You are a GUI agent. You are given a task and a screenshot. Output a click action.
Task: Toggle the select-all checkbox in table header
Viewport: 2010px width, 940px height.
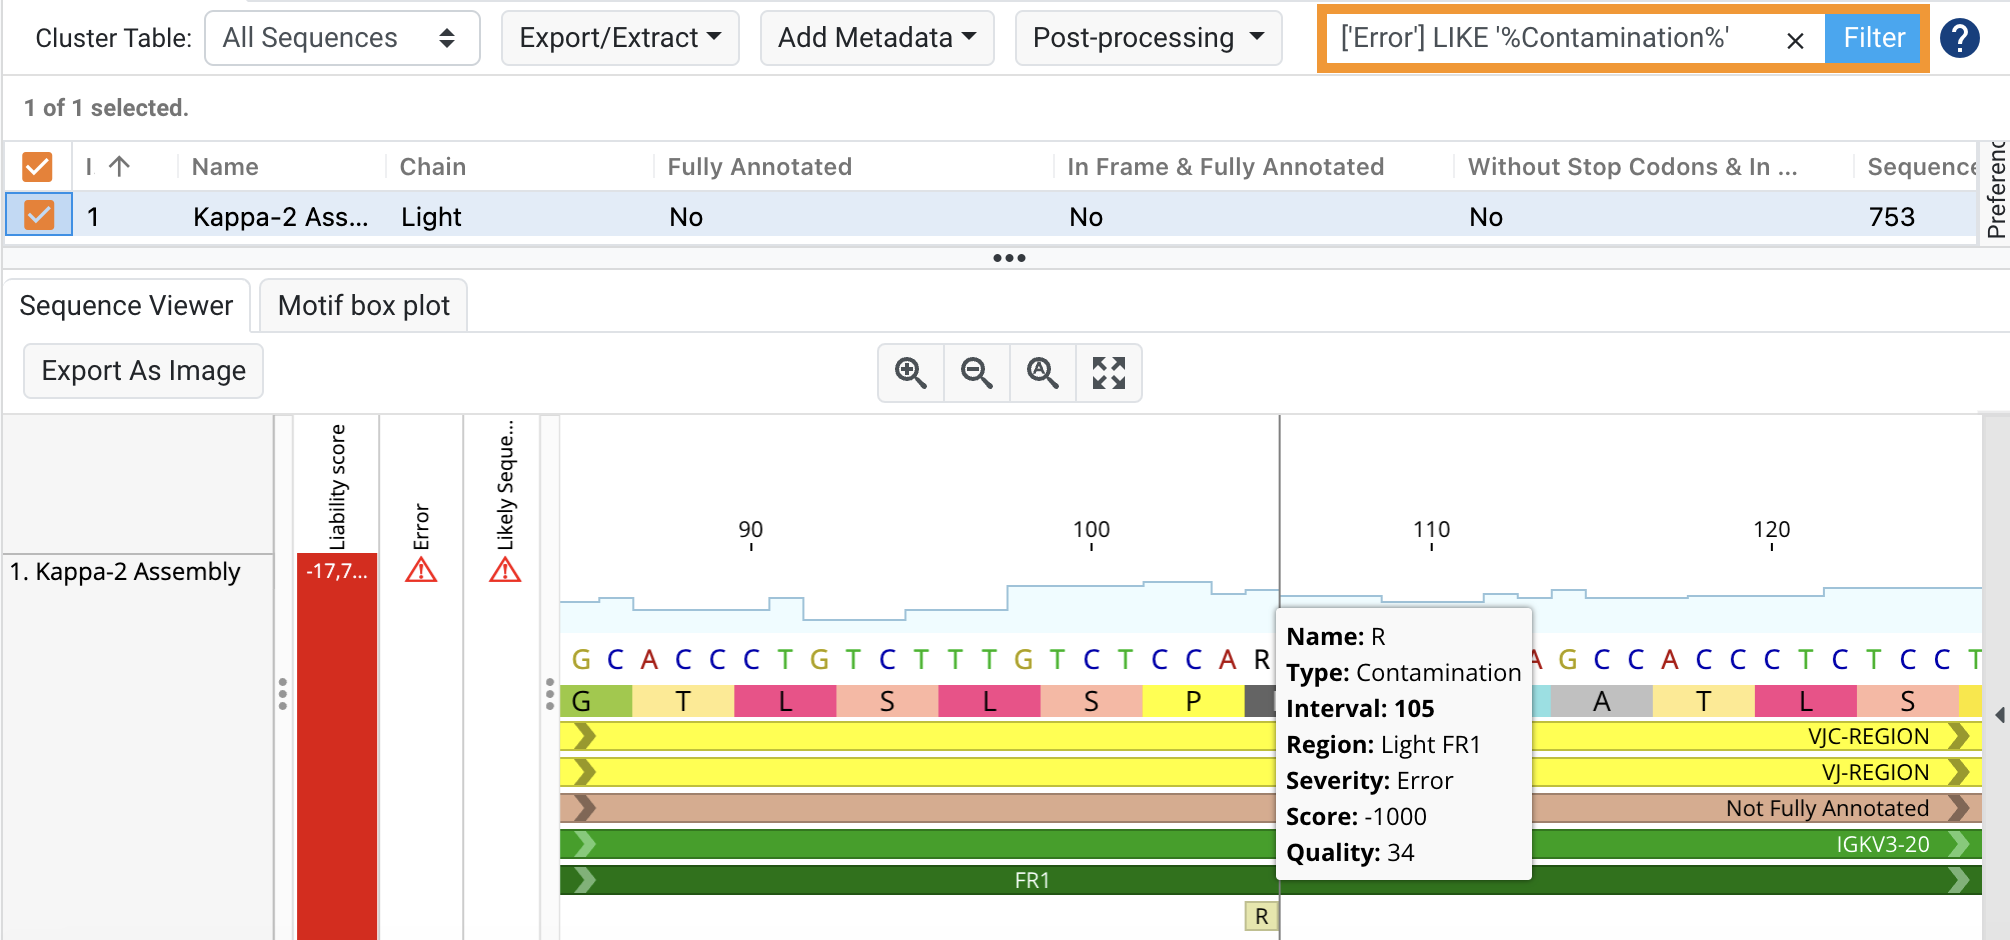pyautogui.click(x=37, y=166)
